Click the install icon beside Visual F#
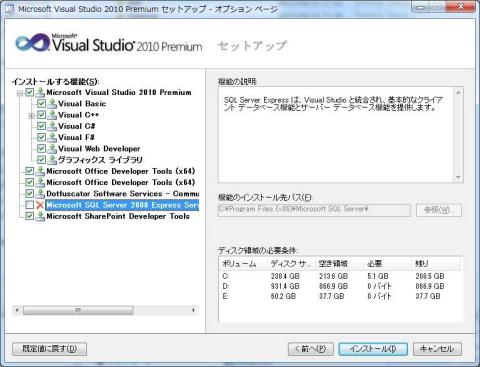The height and width of the screenshot is (367, 480). 52,137
